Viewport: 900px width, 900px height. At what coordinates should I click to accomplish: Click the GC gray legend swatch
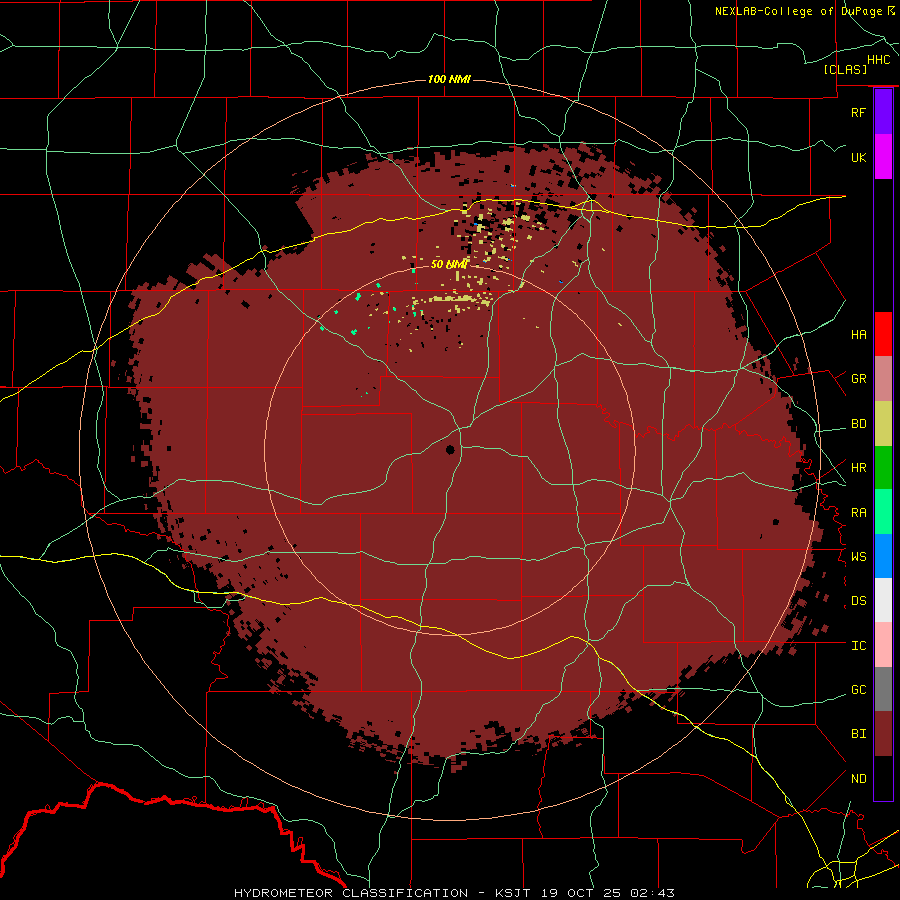[x=883, y=689]
